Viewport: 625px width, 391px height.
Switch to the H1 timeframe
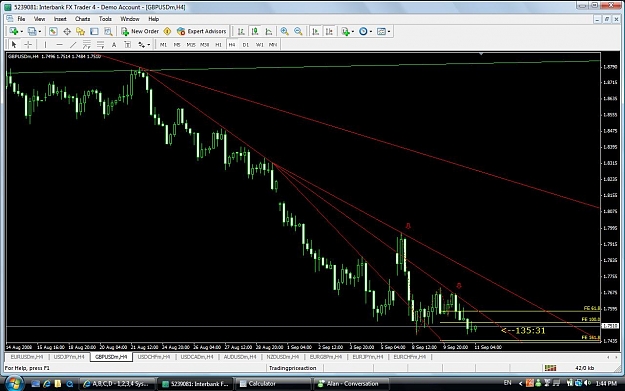218,45
